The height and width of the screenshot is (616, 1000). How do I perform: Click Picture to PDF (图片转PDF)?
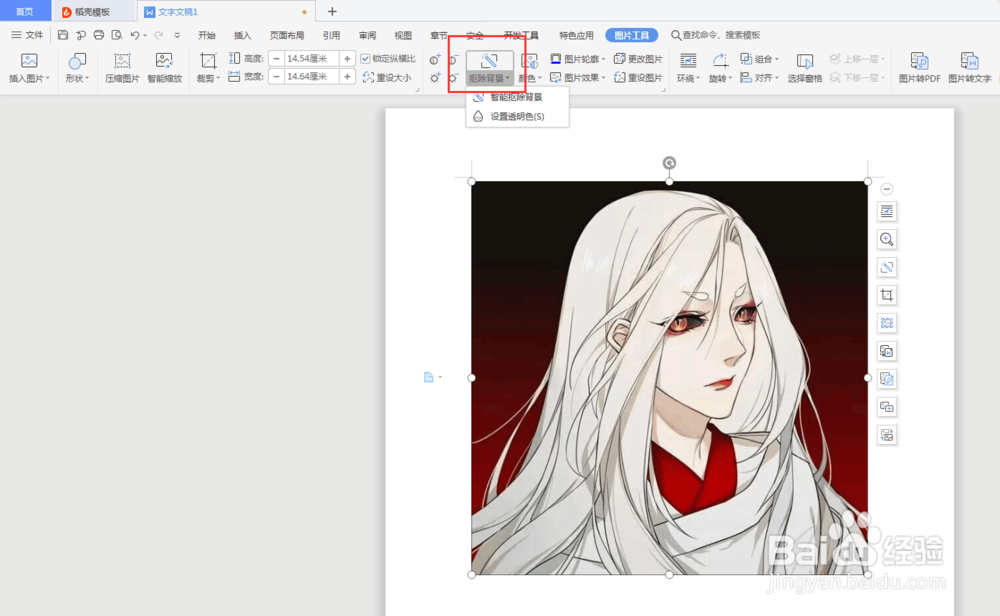[919, 68]
